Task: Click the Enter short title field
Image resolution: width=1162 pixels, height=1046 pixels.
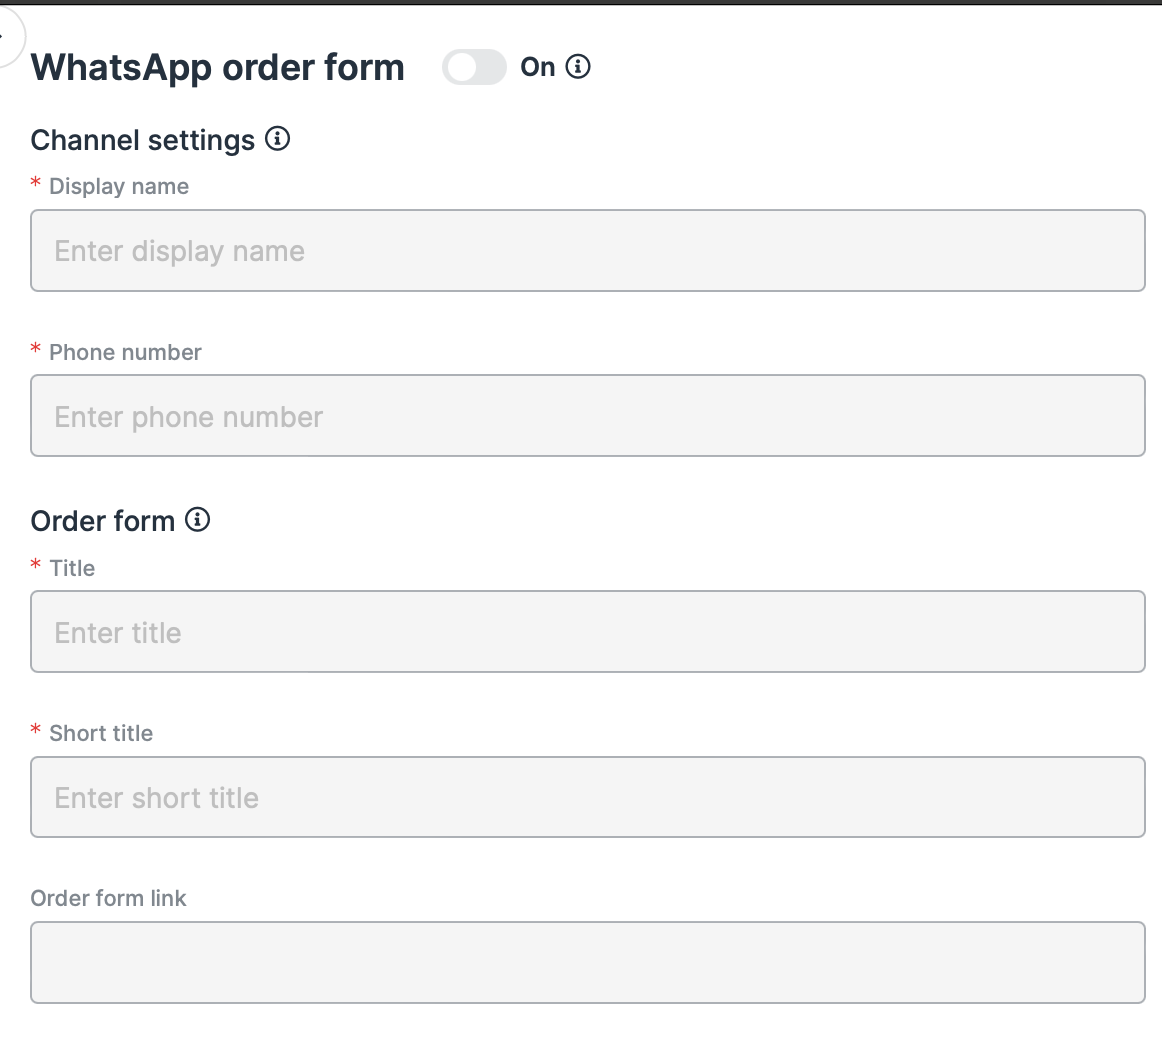Action: coord(587,797)
